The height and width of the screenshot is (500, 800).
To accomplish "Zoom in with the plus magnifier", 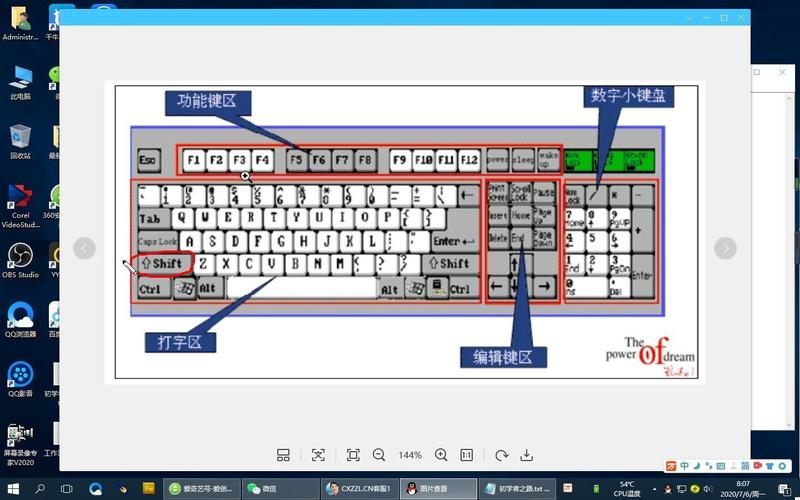I will (x=441, y=455).
